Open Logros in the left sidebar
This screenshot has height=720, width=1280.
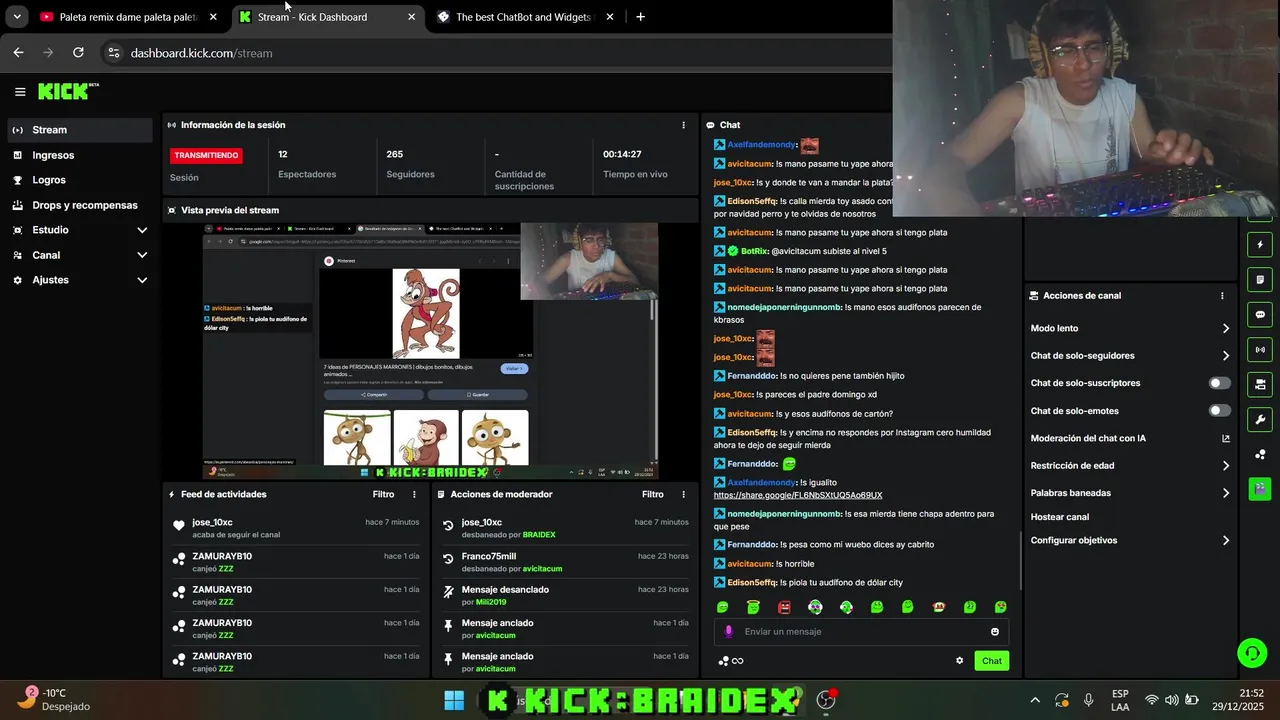click(x=80, y=180)
